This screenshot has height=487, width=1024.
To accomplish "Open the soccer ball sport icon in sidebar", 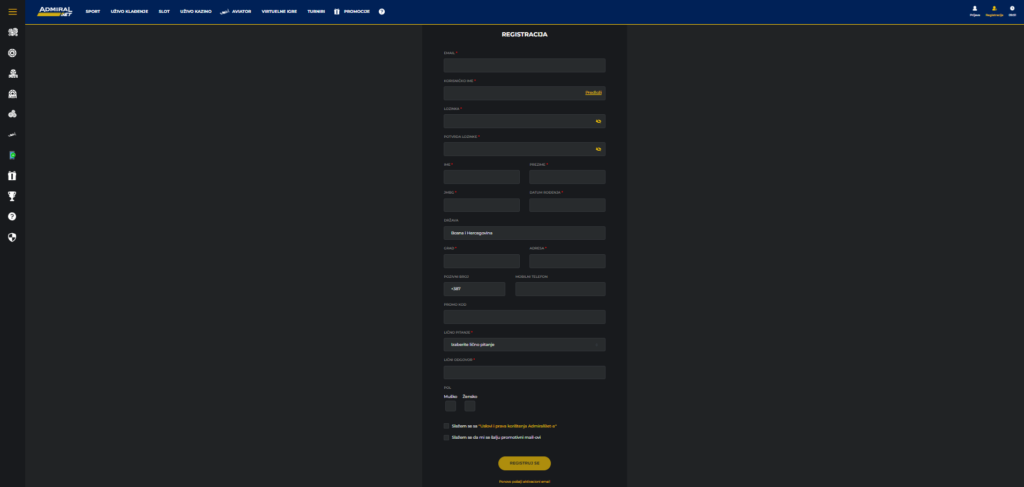I will (12, 32).
